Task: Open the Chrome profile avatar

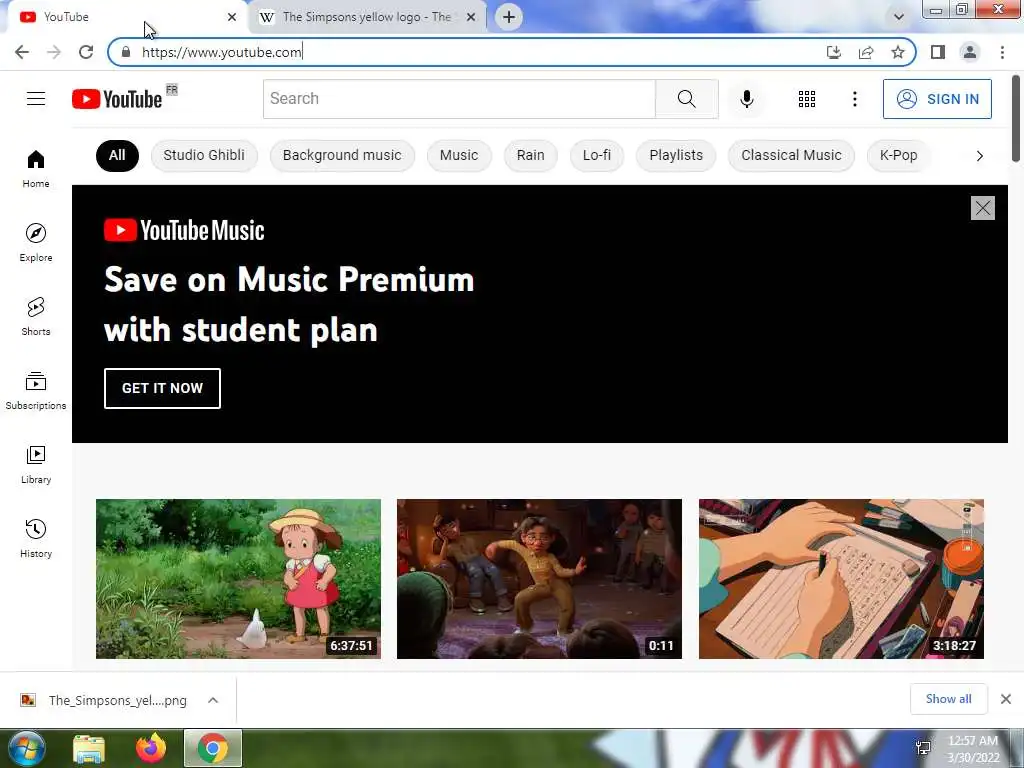Action: 970,52
